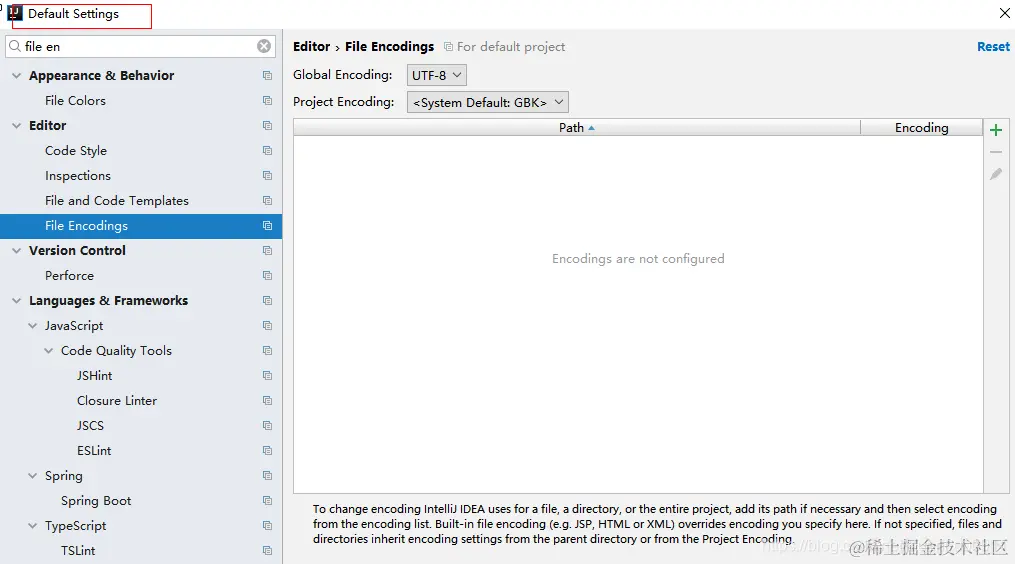Click the IntelliJ IDEA title bar icon

(15, 13)
